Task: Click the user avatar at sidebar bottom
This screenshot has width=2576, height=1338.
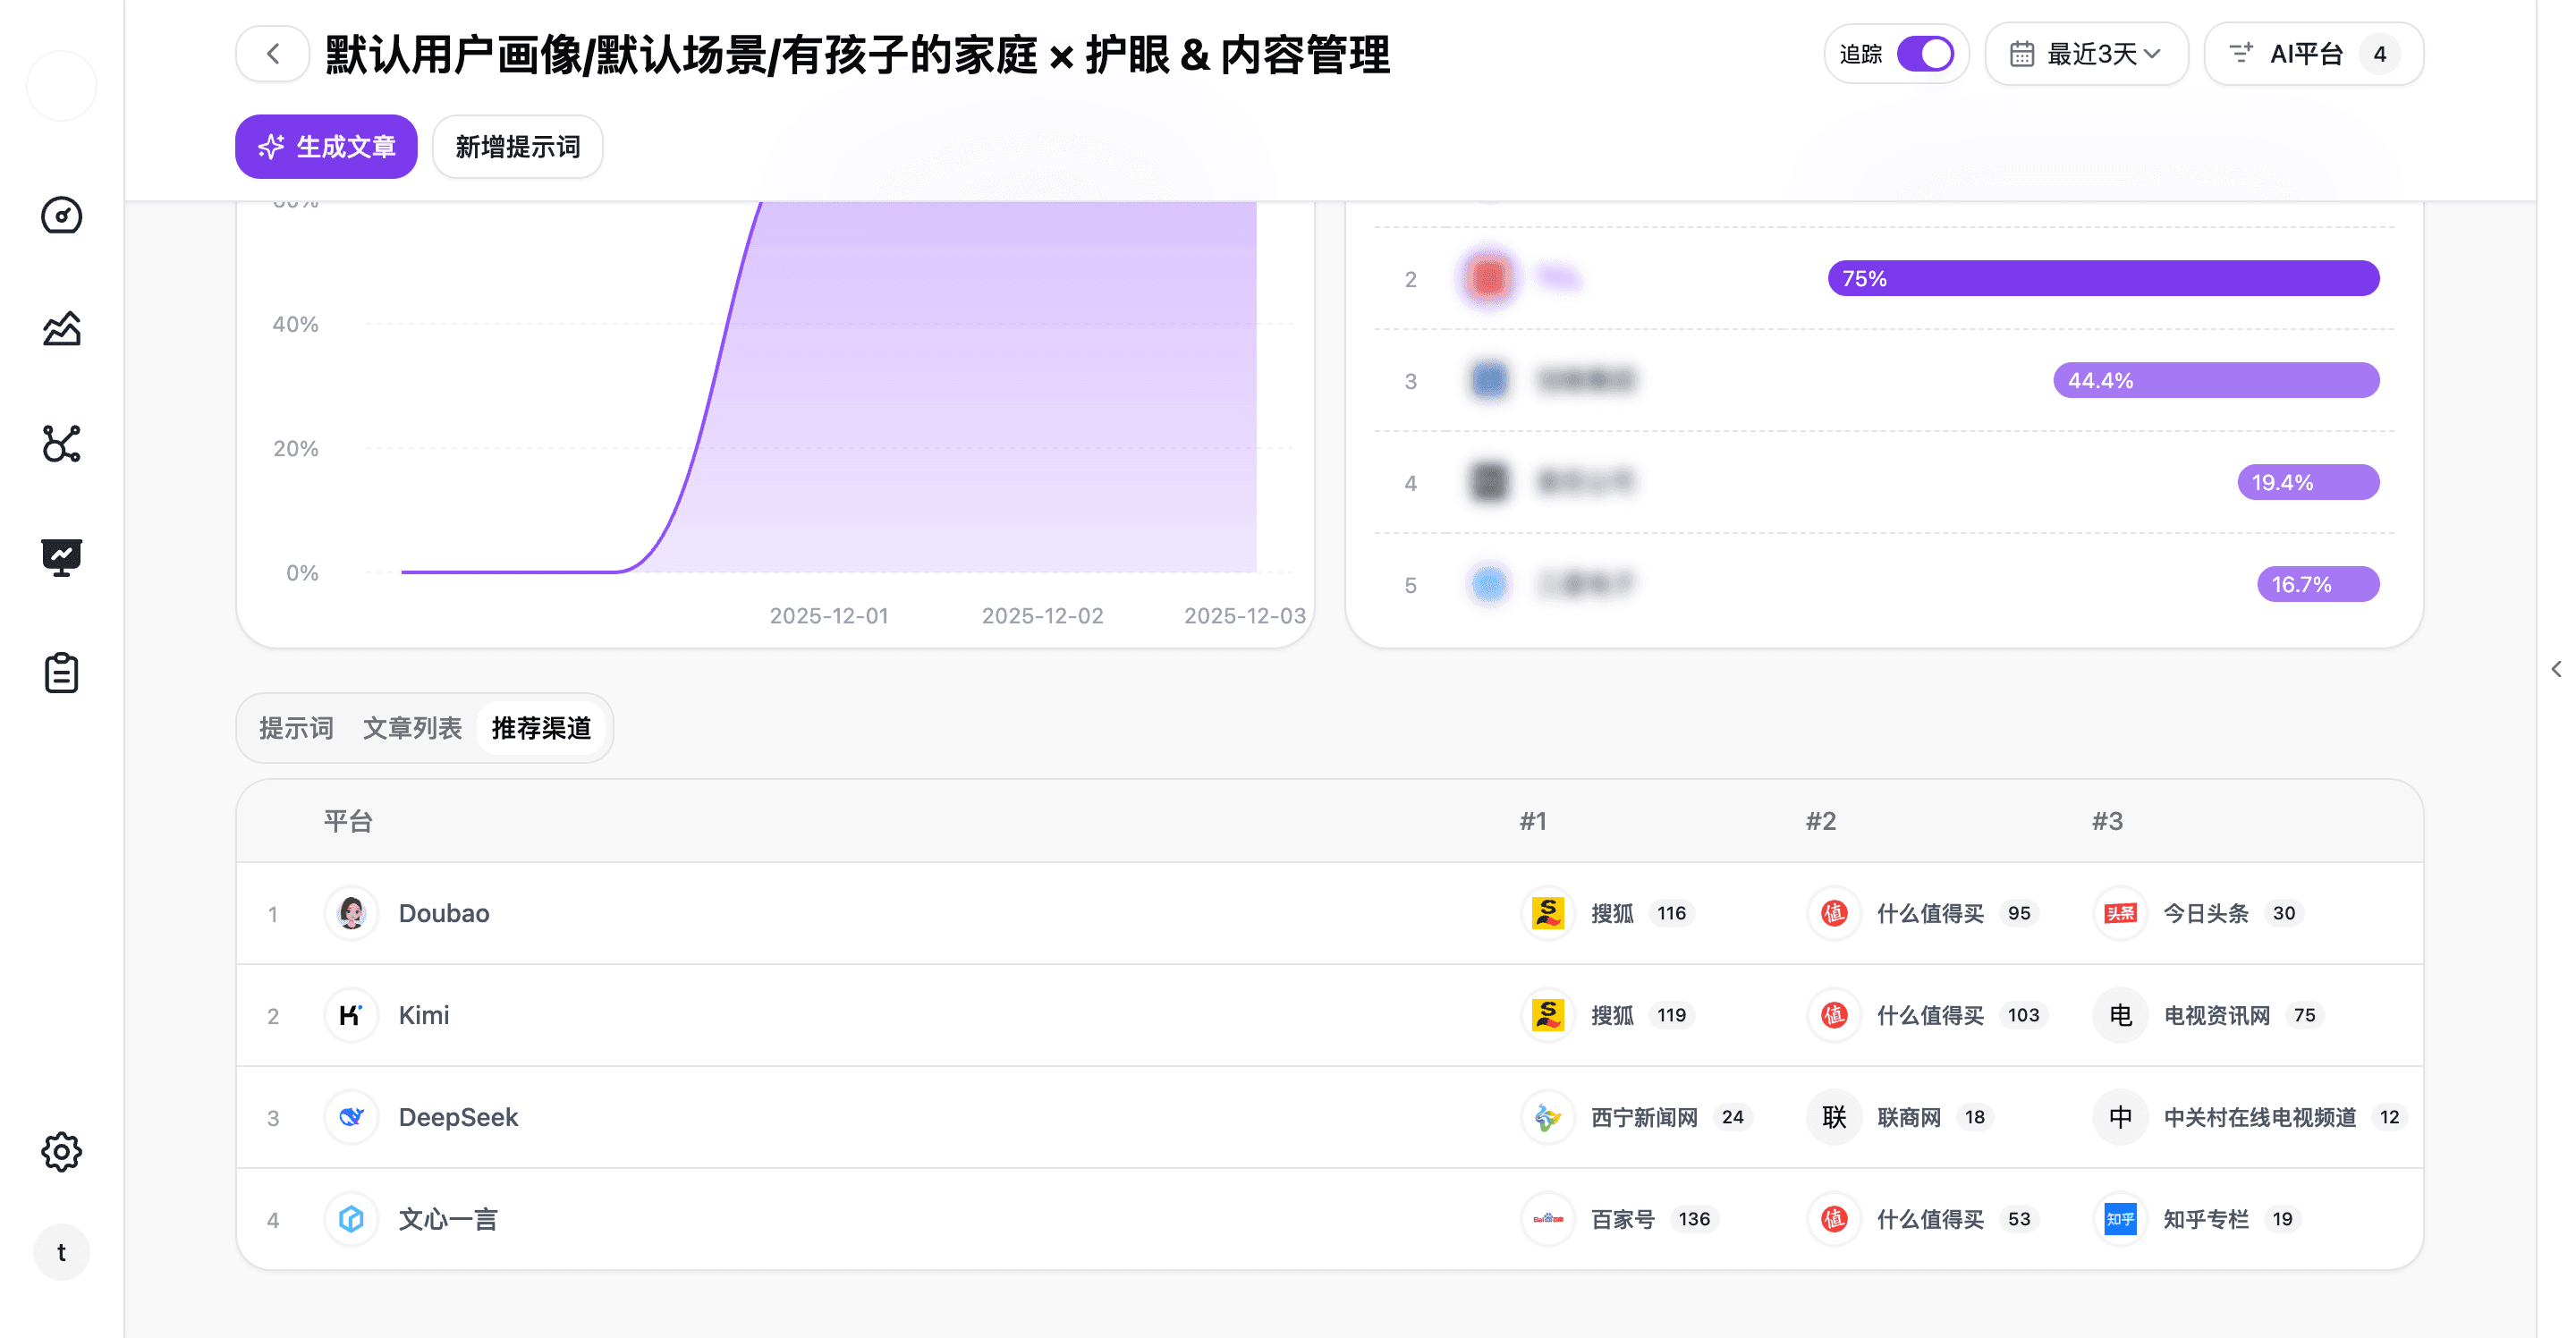Action: click(61, 1251)
